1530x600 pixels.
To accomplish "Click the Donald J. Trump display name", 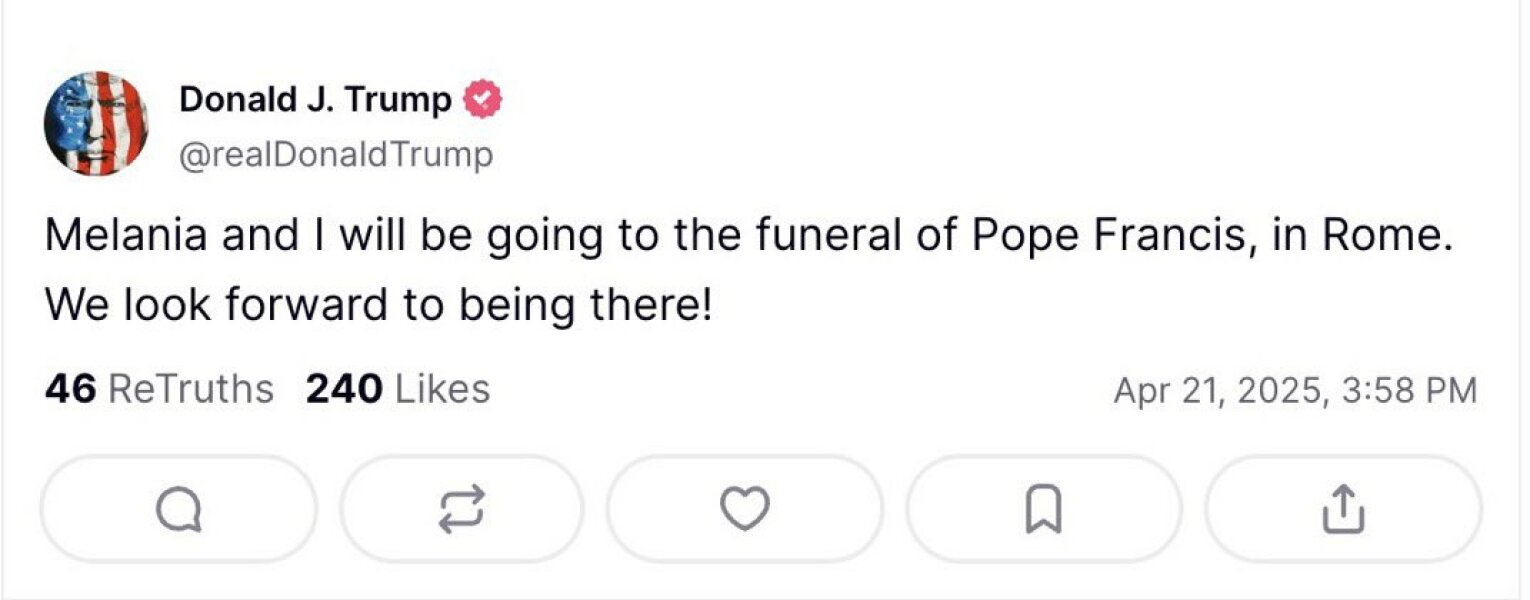I will coord(315,100).
